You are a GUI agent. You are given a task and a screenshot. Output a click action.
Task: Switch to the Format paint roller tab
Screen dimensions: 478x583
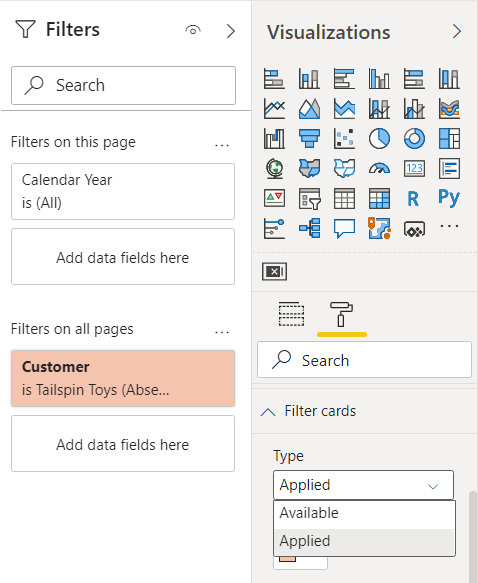click(341, 315)
